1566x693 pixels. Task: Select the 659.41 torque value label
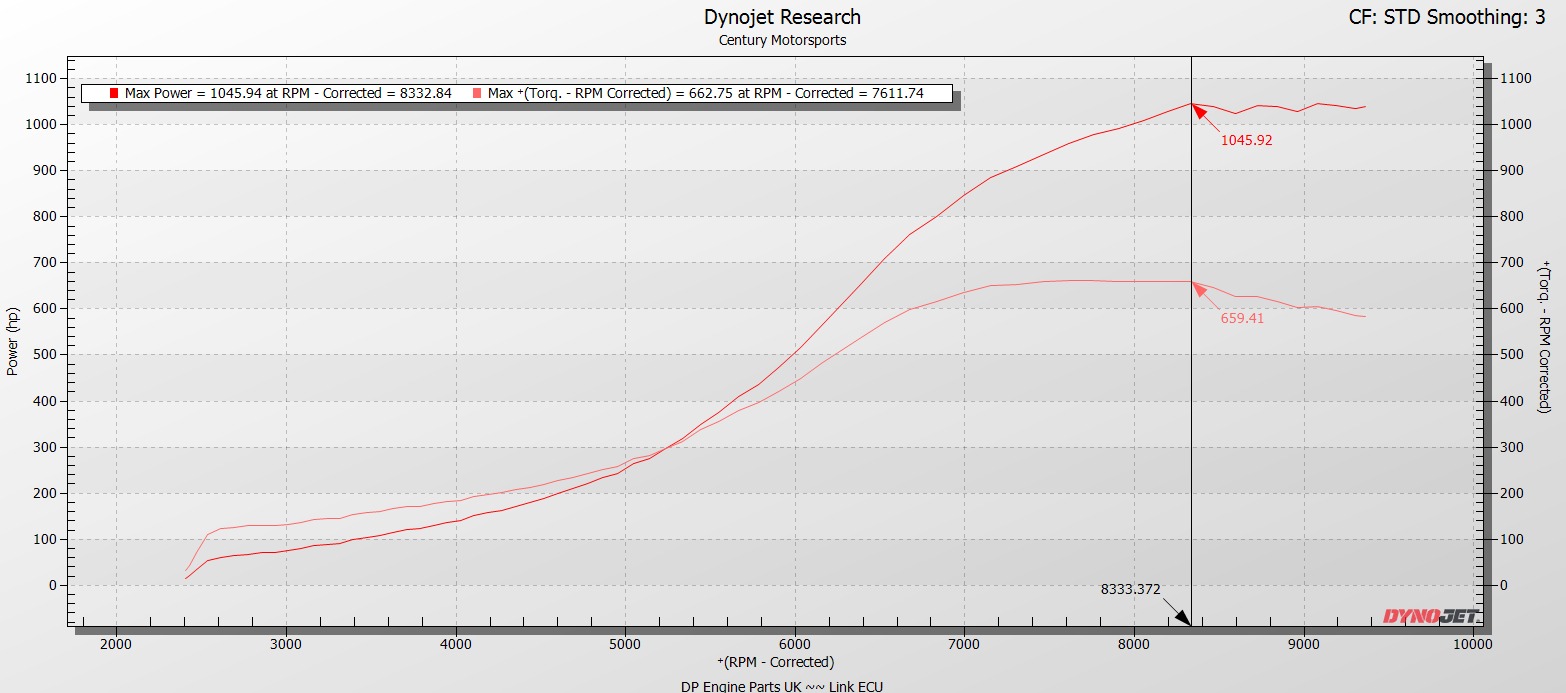(x=1246, y=319)
